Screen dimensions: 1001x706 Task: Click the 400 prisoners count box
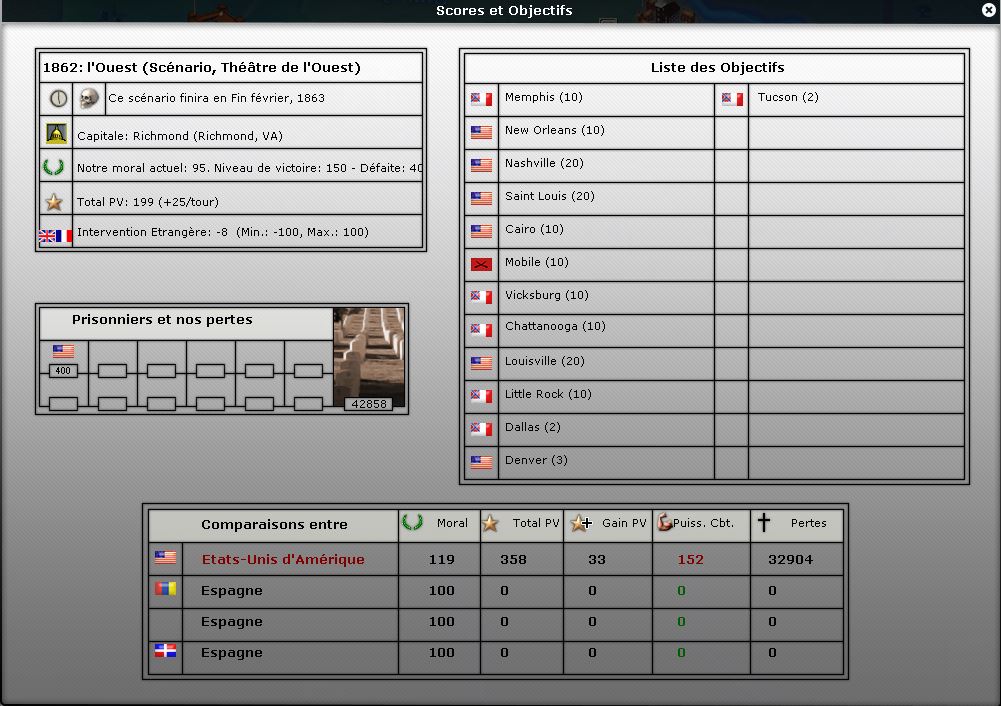point(63,371)
